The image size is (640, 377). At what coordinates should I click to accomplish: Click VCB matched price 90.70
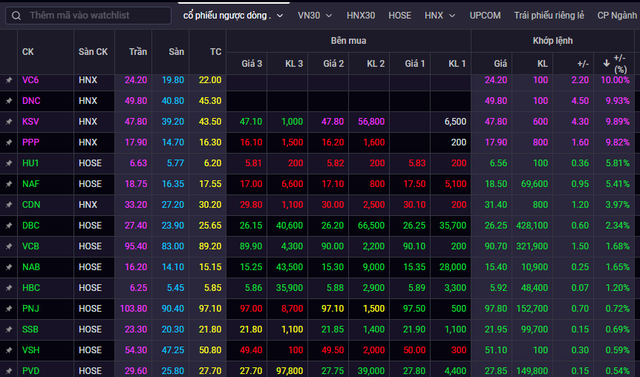point(496,246)
